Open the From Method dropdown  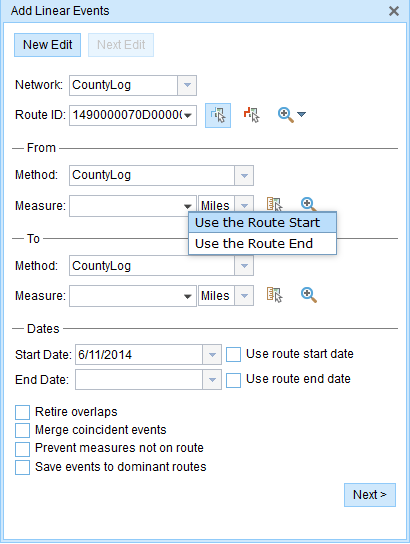pyautogui.click(x=244, y=176)
